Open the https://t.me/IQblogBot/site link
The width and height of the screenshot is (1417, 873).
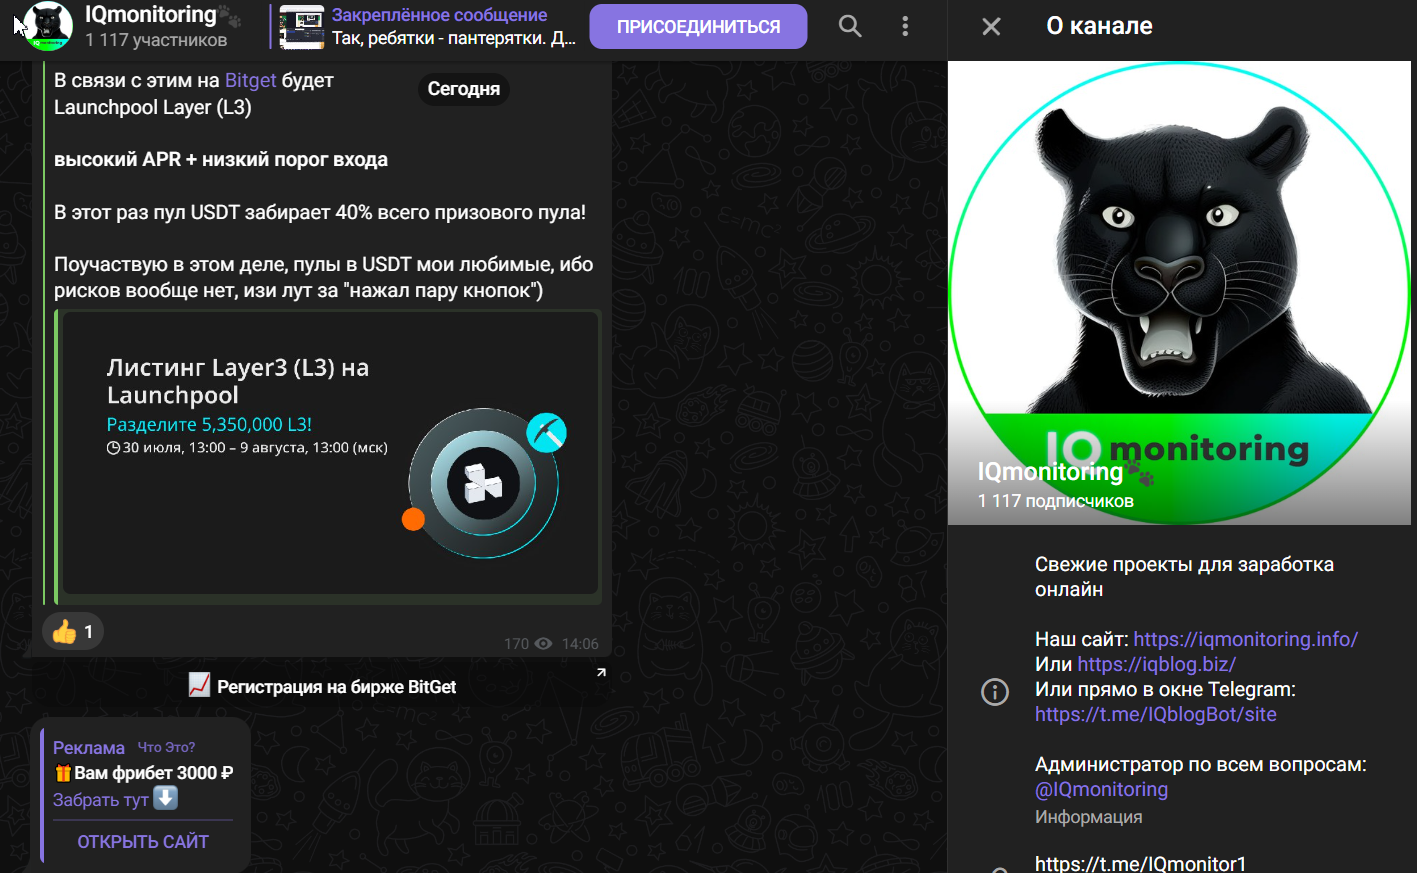(1155, 714)
